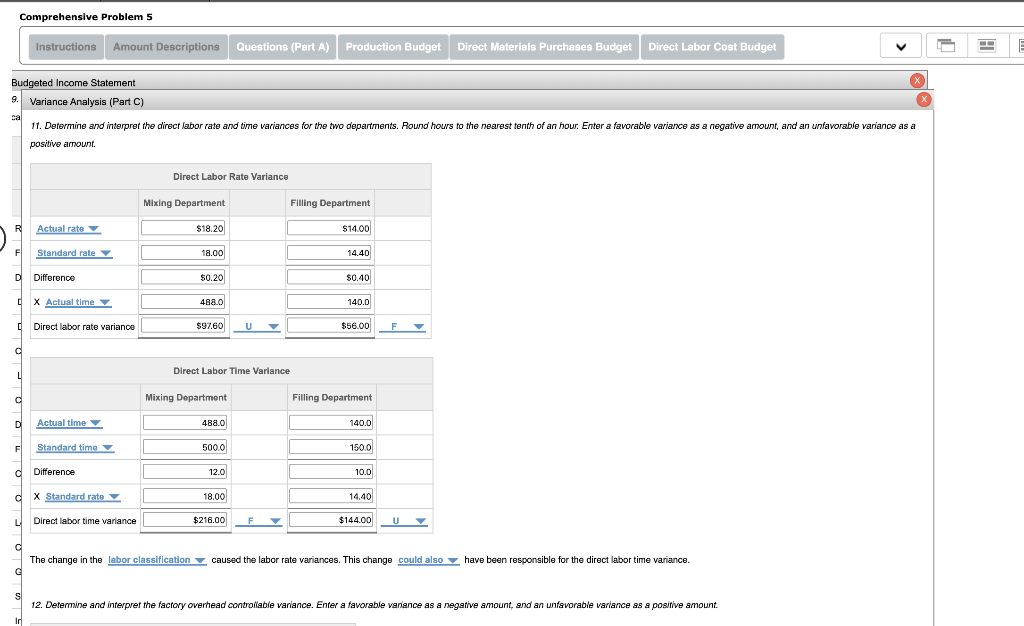Click the 'Comprehensive Problem 5' title
Screen dimensions: 1024x626
(x=86, y=17)
